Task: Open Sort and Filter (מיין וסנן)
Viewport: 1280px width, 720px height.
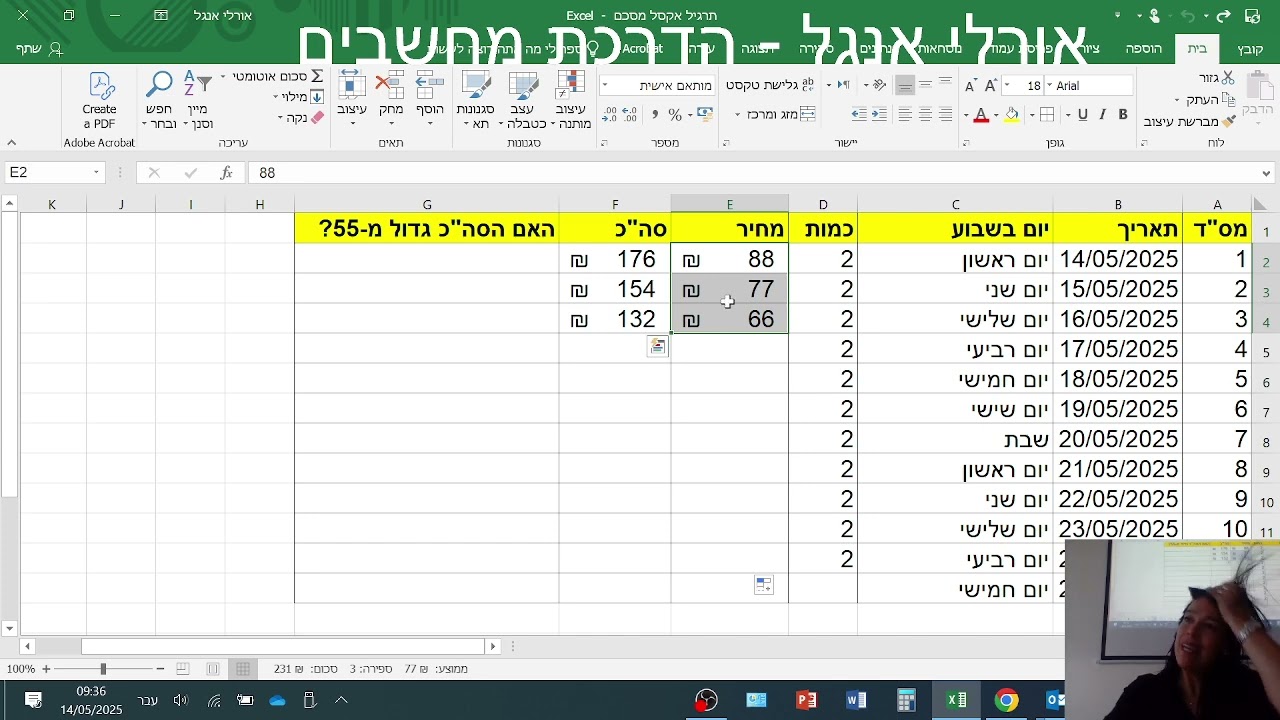Action: [x=198, y=99]
